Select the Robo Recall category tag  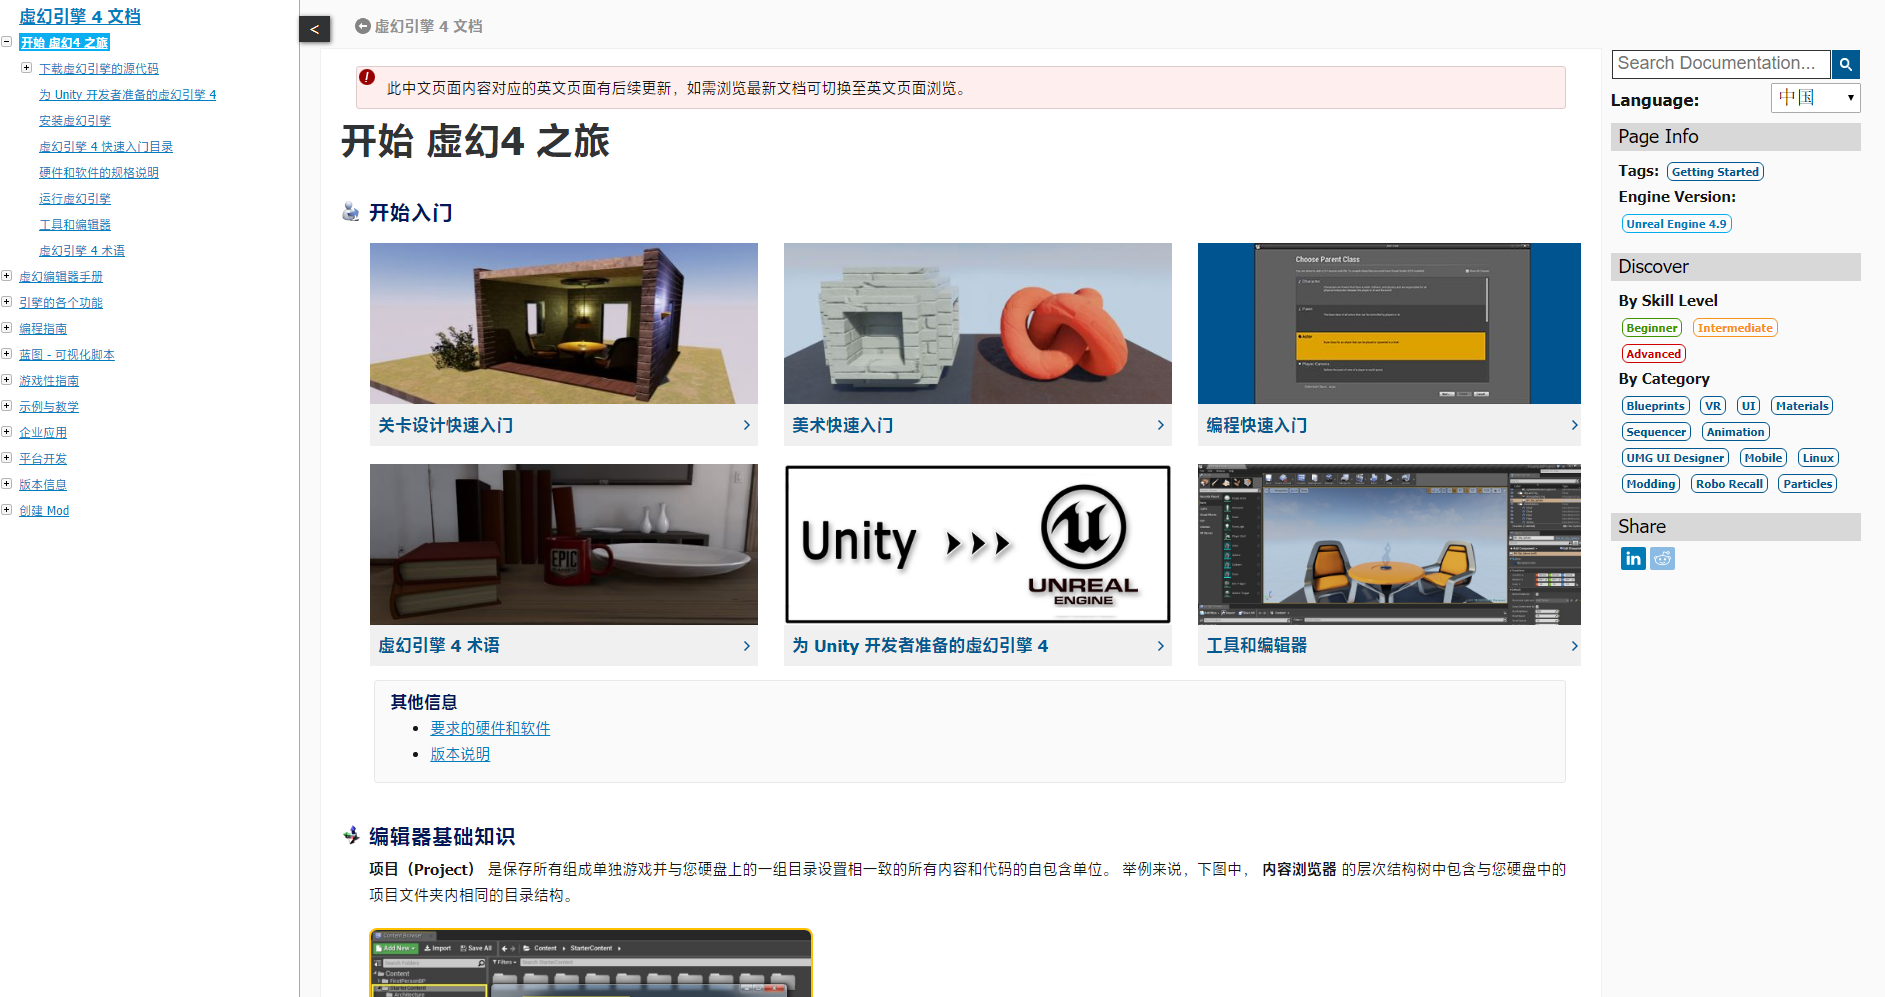point(1730,484)
